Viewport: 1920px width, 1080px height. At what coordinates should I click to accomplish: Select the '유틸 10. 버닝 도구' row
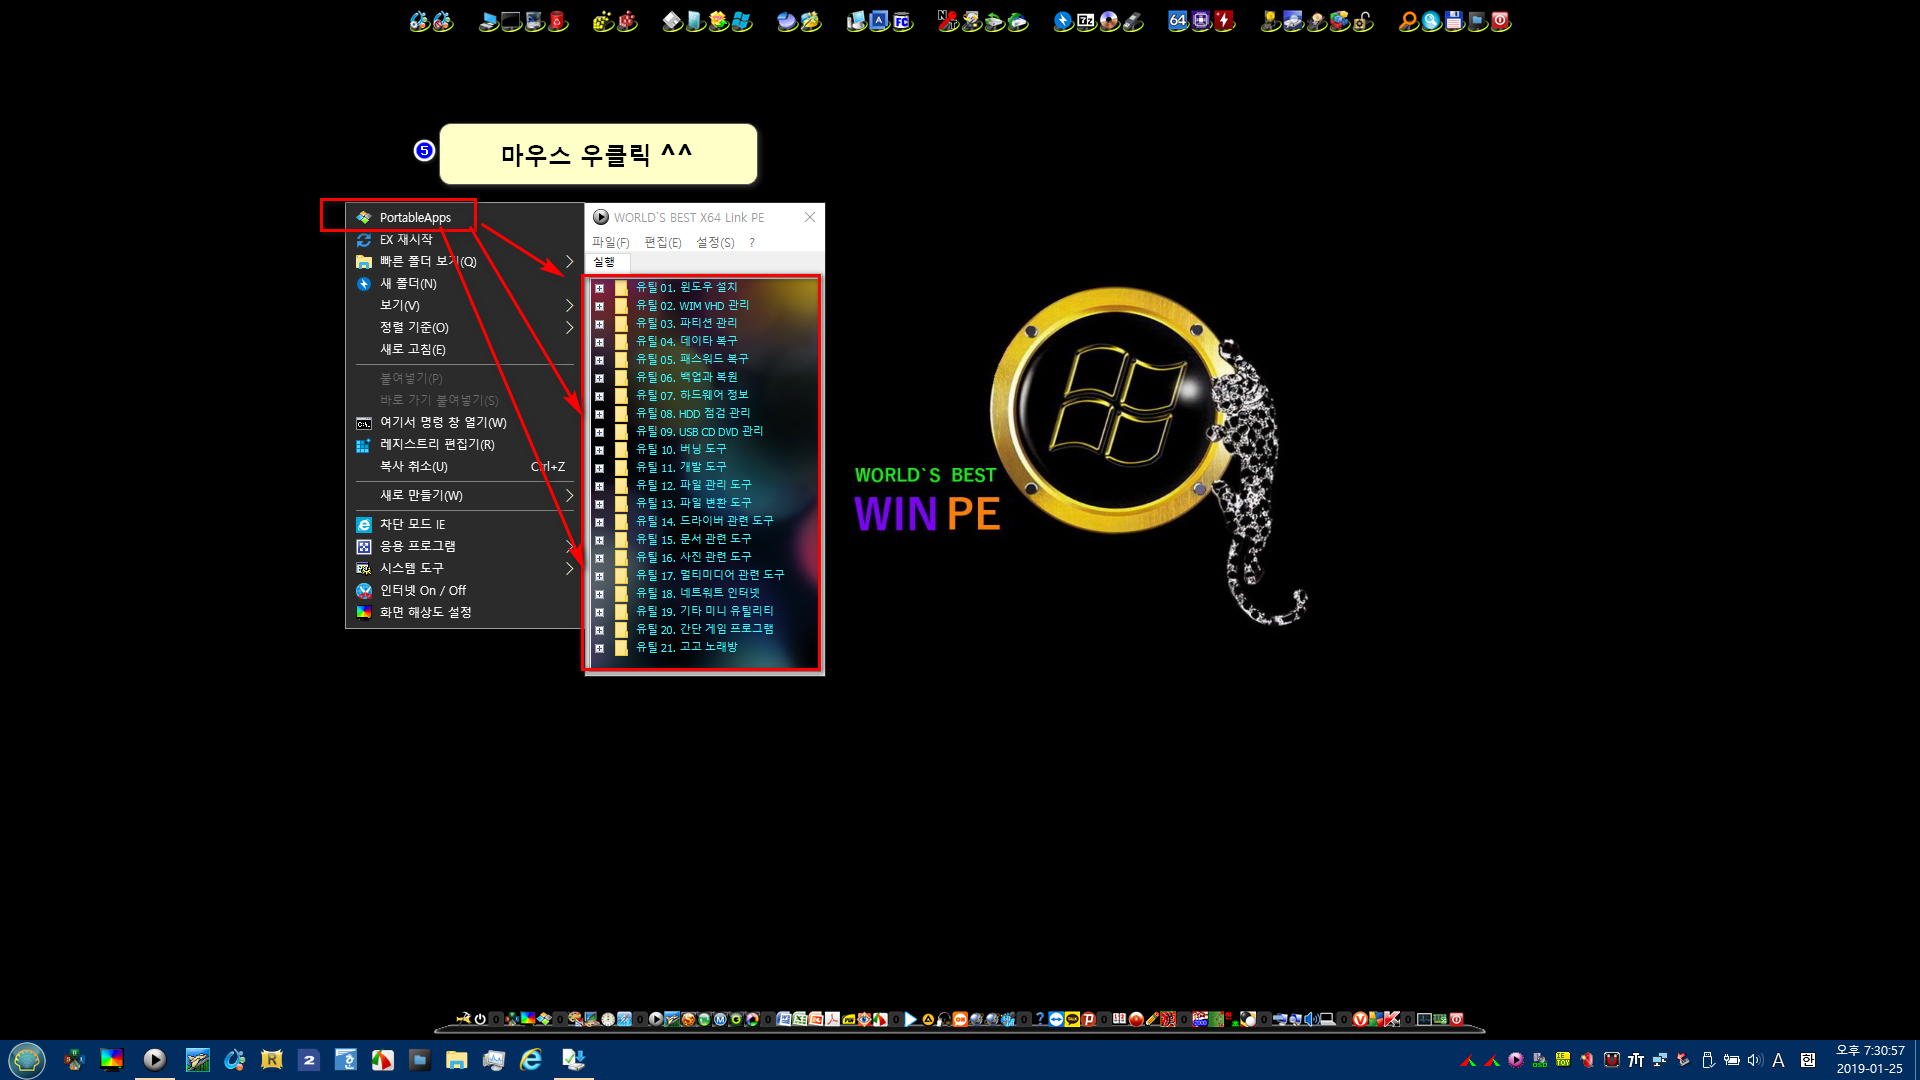(x=681, y=450)
